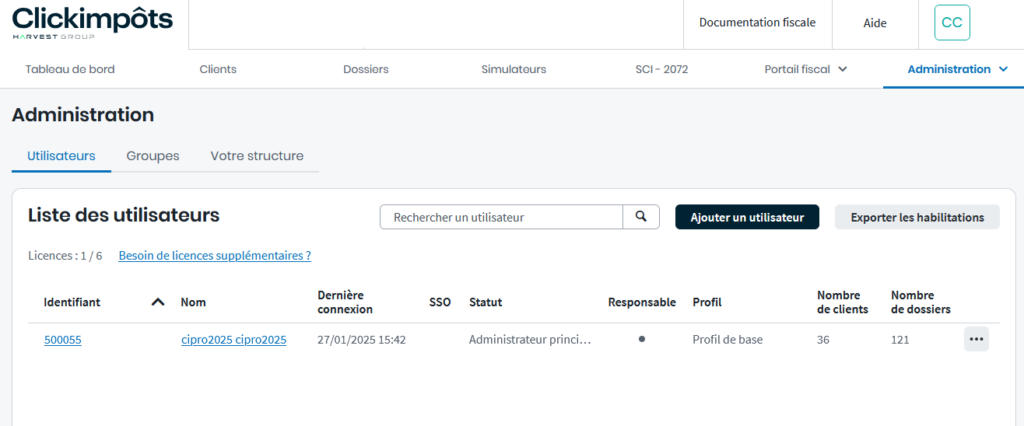1024x426 pixels.
Task: Click the Clickimpôts logo
Action: (x=92, y=24)
